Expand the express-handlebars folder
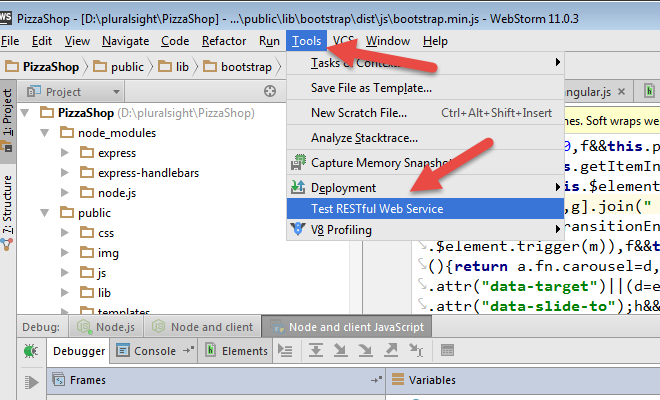 click(x=64, y=172)
